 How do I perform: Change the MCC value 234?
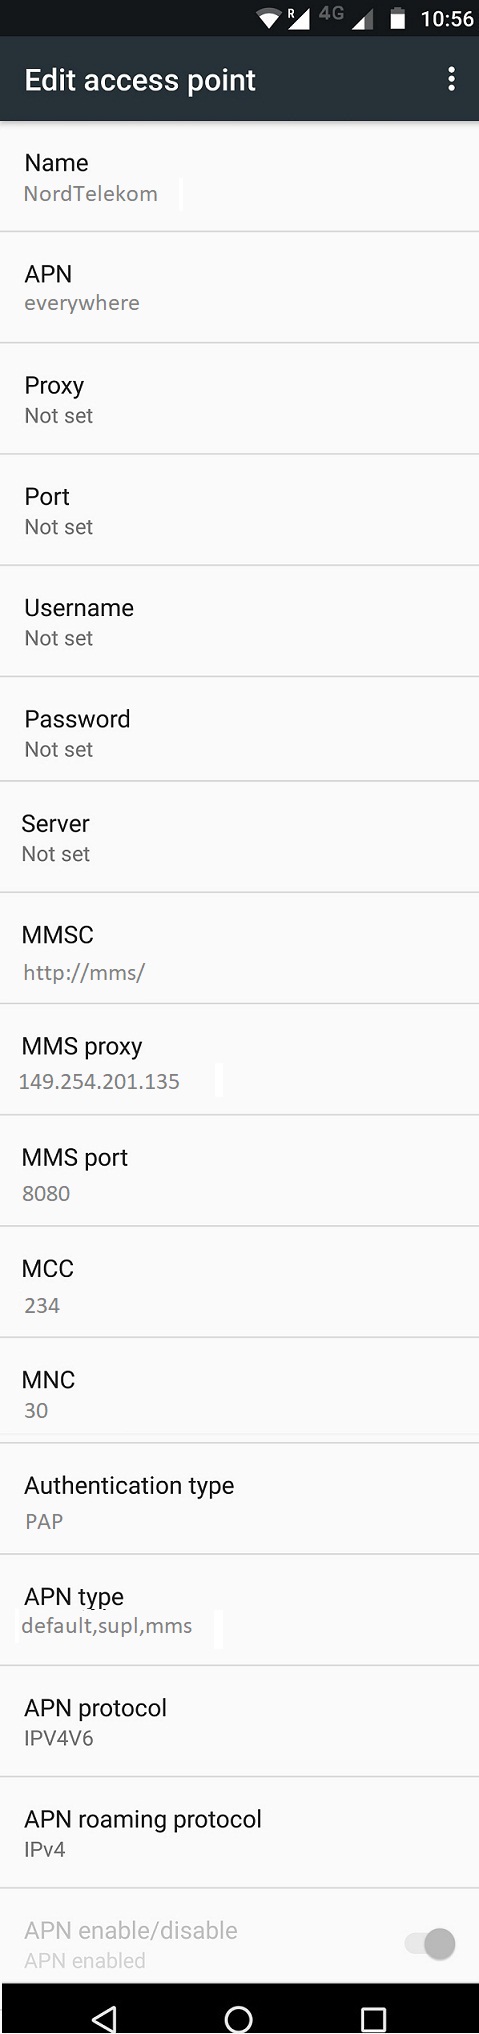tap(239, 1282)
